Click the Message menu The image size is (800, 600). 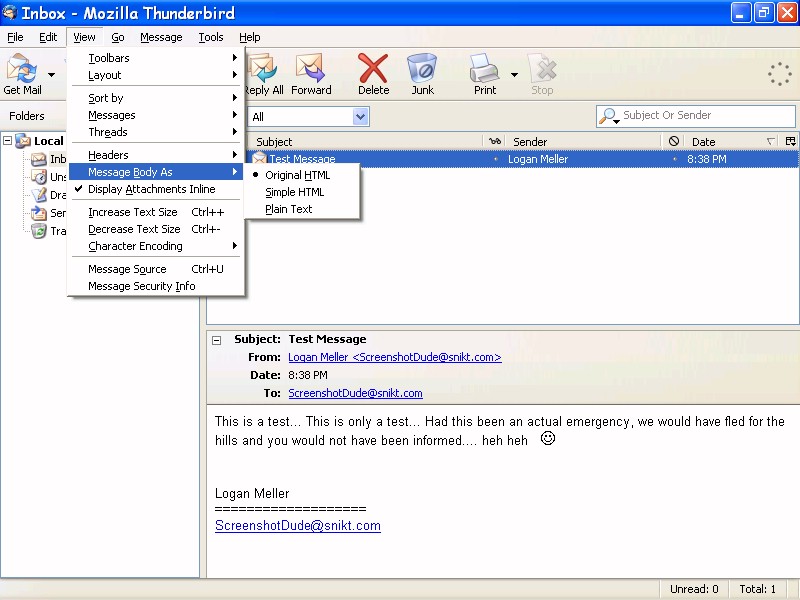pos(161,37)
